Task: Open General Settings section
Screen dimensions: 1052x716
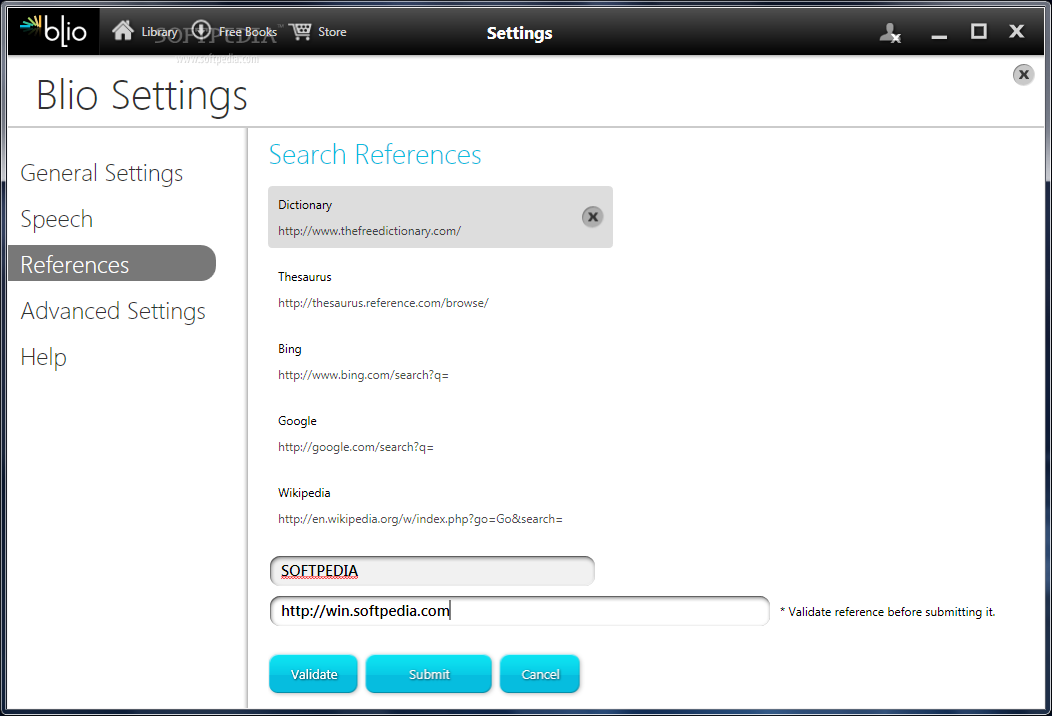Action: click(102, 173)
